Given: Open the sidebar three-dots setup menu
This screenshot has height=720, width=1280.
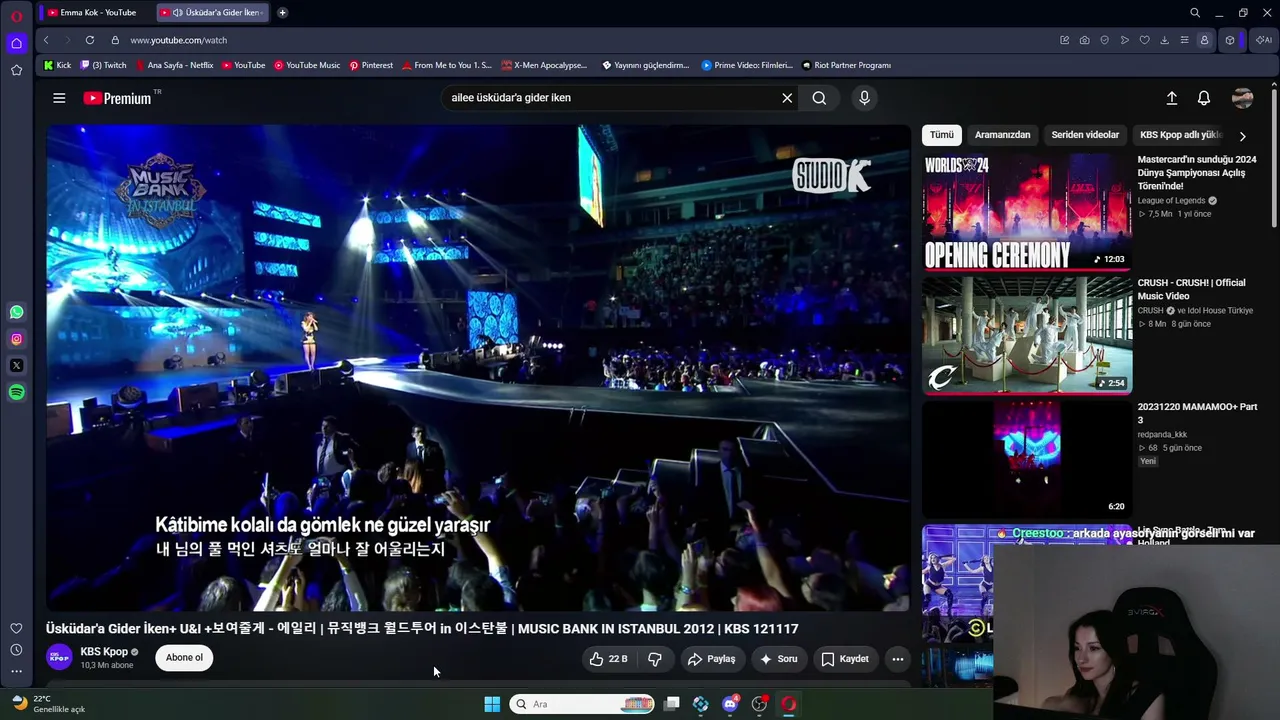Looking at the screenshot, I should 16,671.
